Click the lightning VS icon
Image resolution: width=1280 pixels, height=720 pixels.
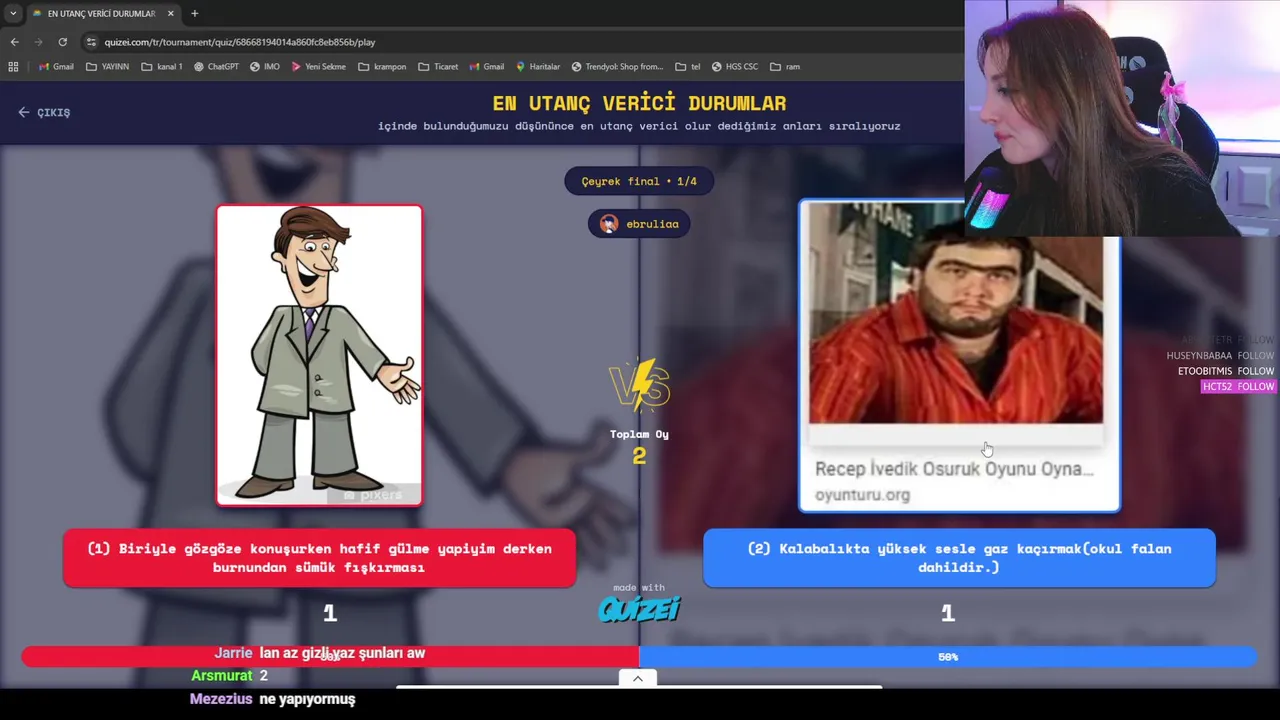(x=639, y=386)
